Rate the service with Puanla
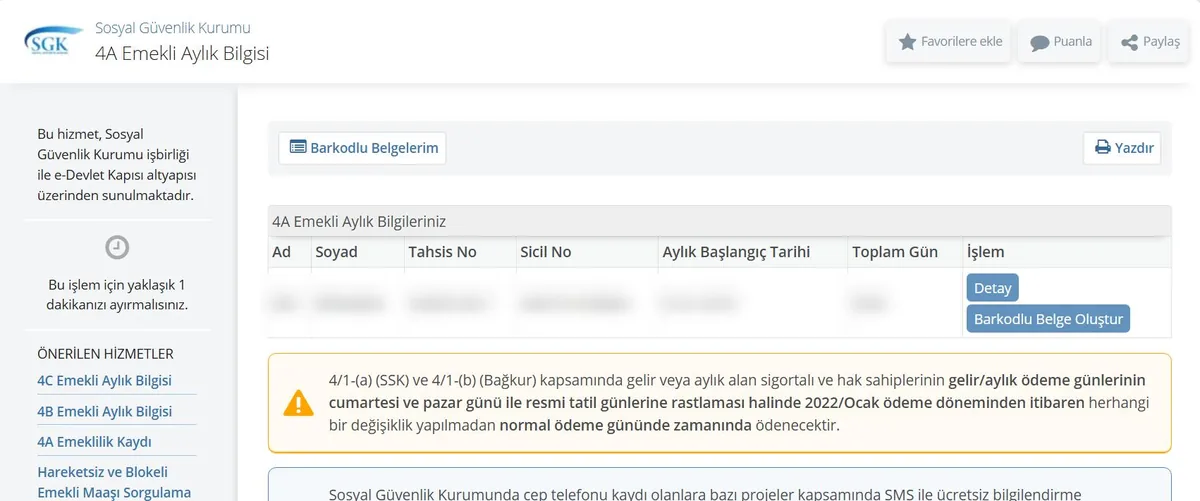Screen dimensions: 1200x501 (x=1061, y=42)
